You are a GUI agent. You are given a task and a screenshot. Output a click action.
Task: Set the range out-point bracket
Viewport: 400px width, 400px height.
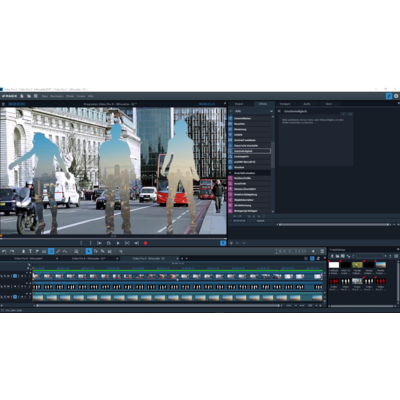click(x=90, y=243)
